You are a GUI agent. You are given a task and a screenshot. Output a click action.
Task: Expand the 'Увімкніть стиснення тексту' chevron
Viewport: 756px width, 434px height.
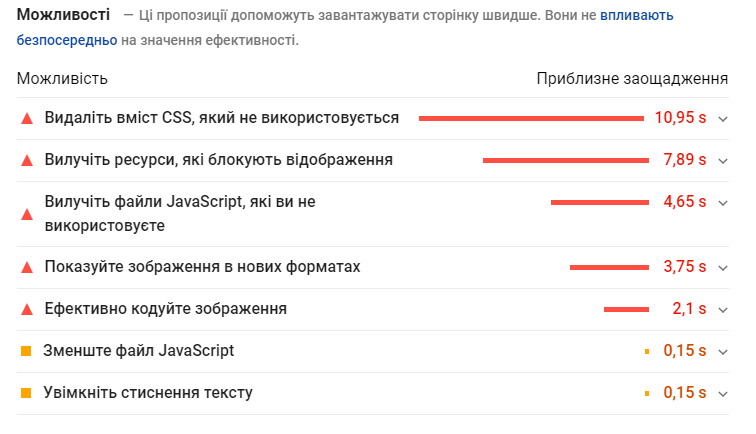pos(724,393)
